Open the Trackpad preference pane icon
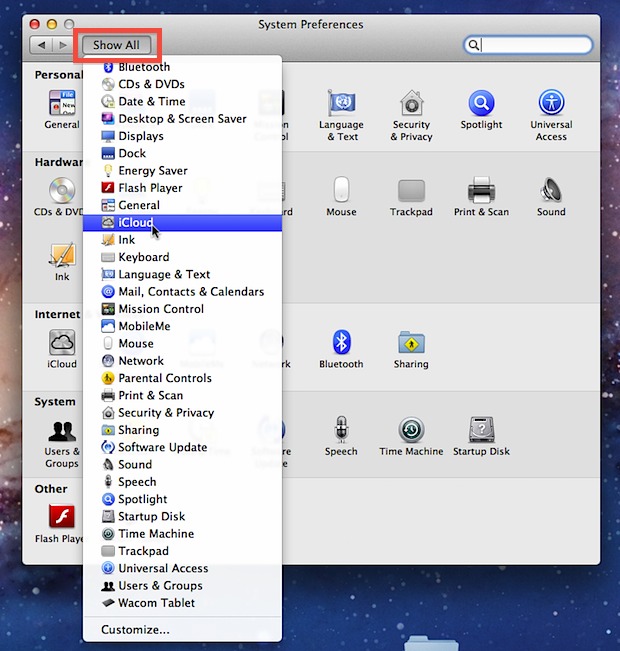The width and height of the screenshot is (620, 651). 411,191
